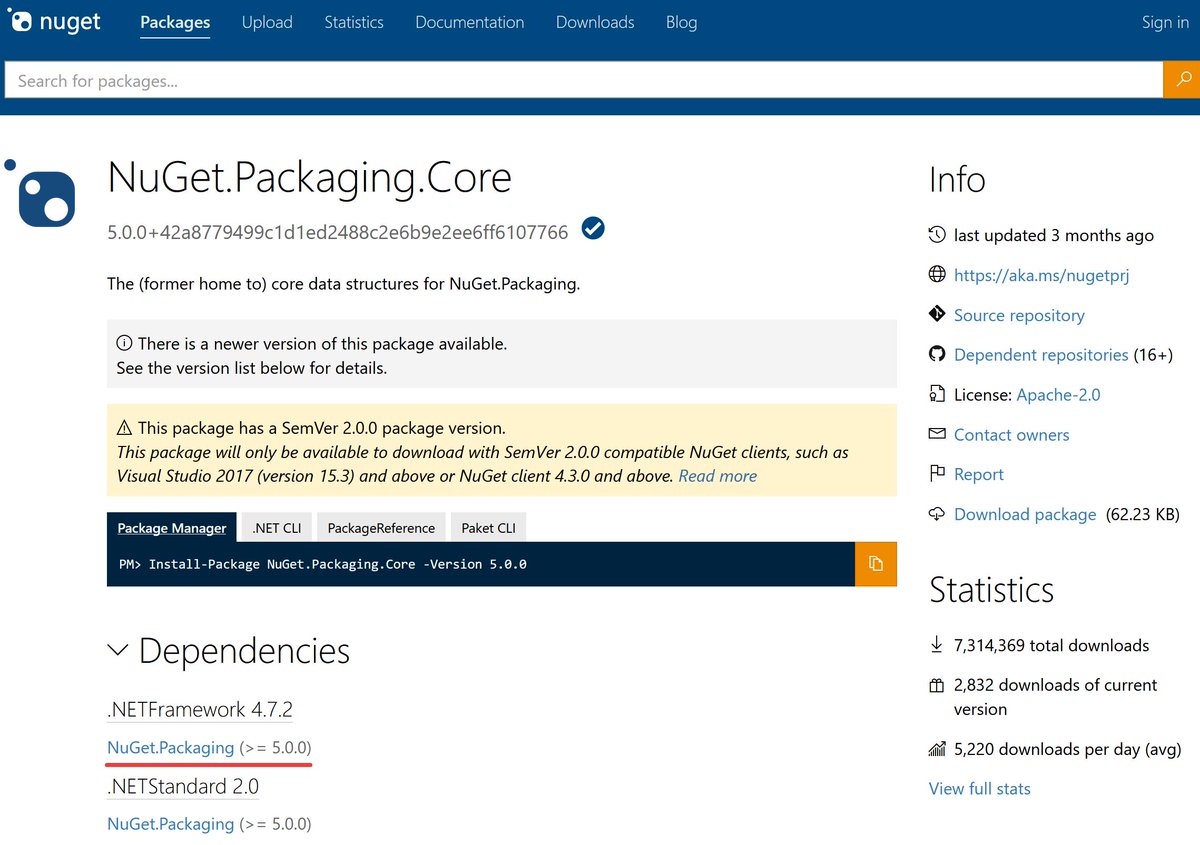The height and width of the screenshot is (845, 1200).
Task: Click the cloud download icon
Action: (937, 514)
